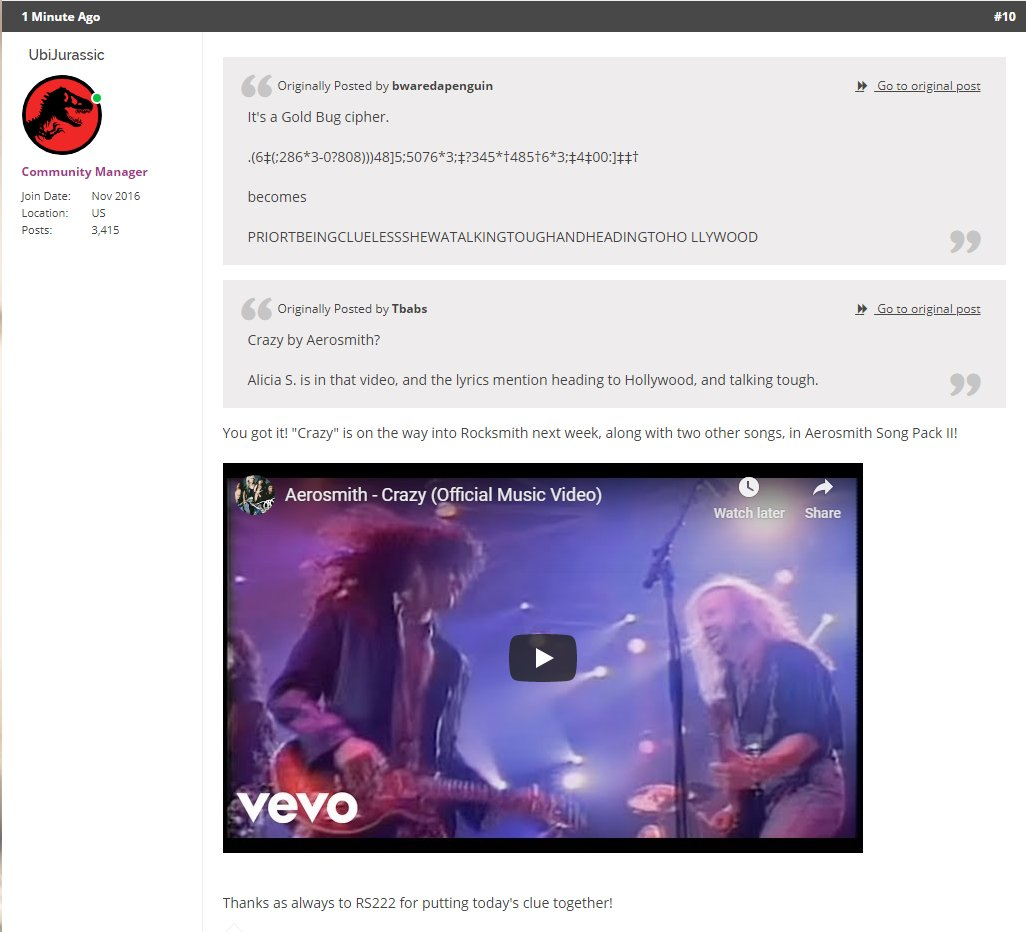This screenshot has height=932, width=1026.
Task: Click Tbabs username in quote
Action: pos(409,309)
